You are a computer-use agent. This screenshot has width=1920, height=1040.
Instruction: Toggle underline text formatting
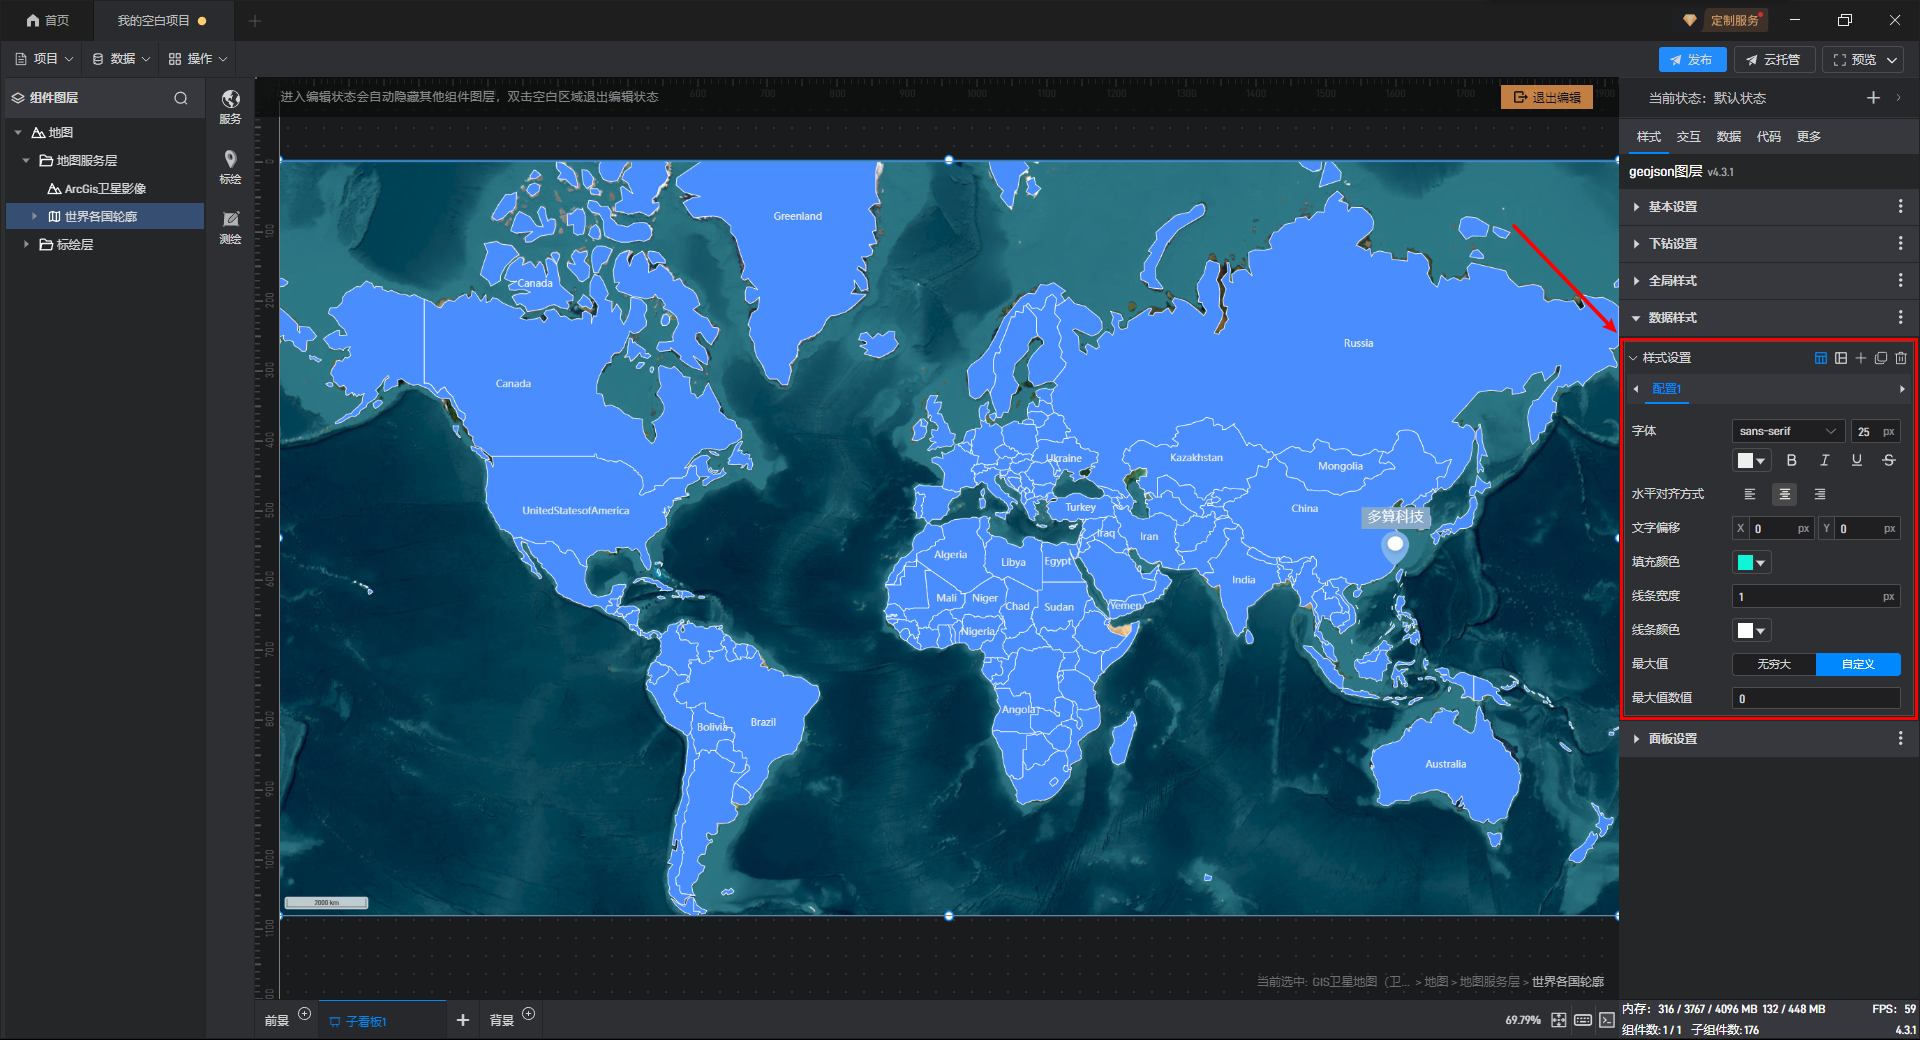point(1856,460)
